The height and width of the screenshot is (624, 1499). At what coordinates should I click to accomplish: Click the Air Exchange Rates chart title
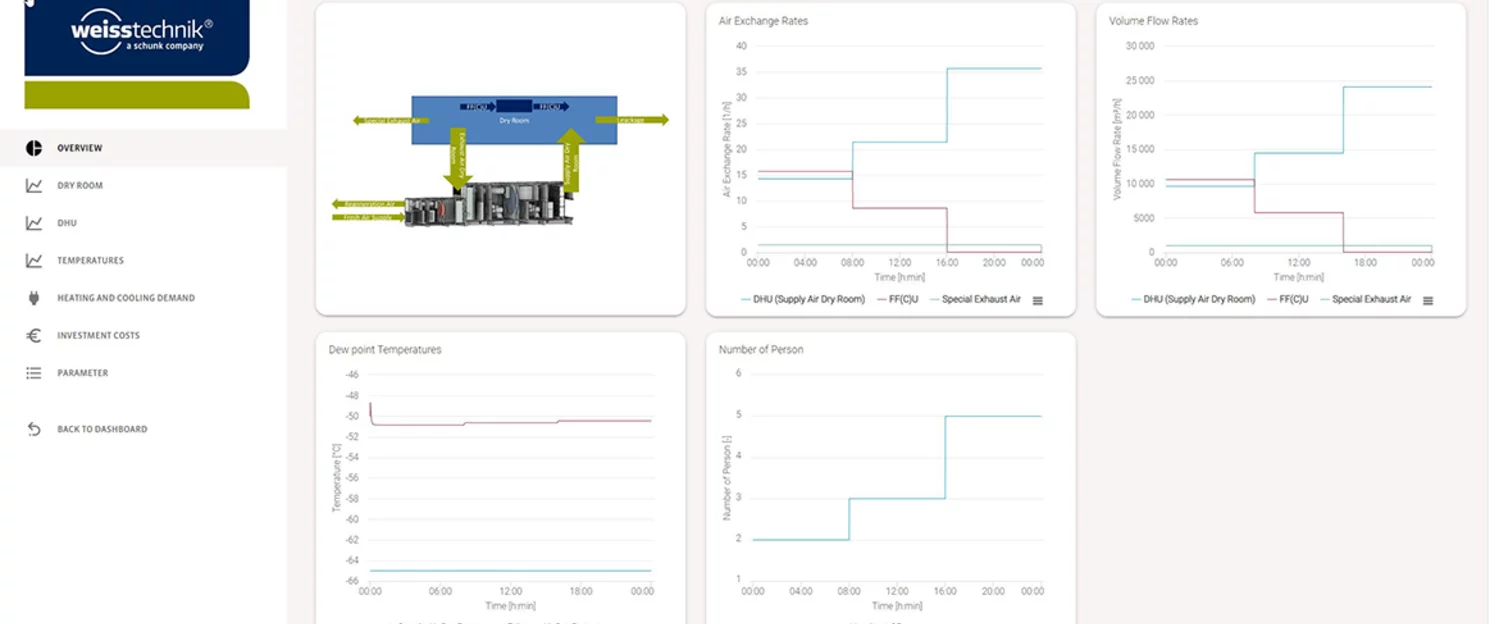coord(763,20)
